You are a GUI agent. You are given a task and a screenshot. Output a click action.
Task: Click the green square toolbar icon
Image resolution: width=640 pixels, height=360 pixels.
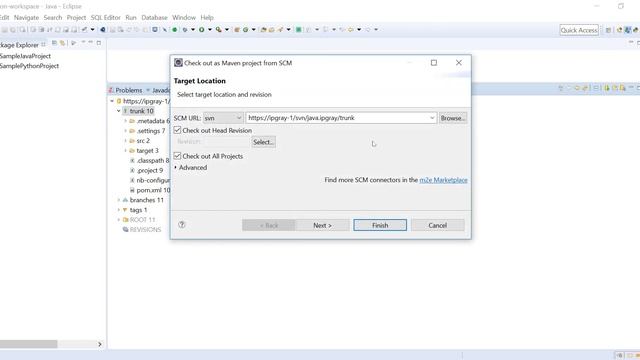point(298,29)
